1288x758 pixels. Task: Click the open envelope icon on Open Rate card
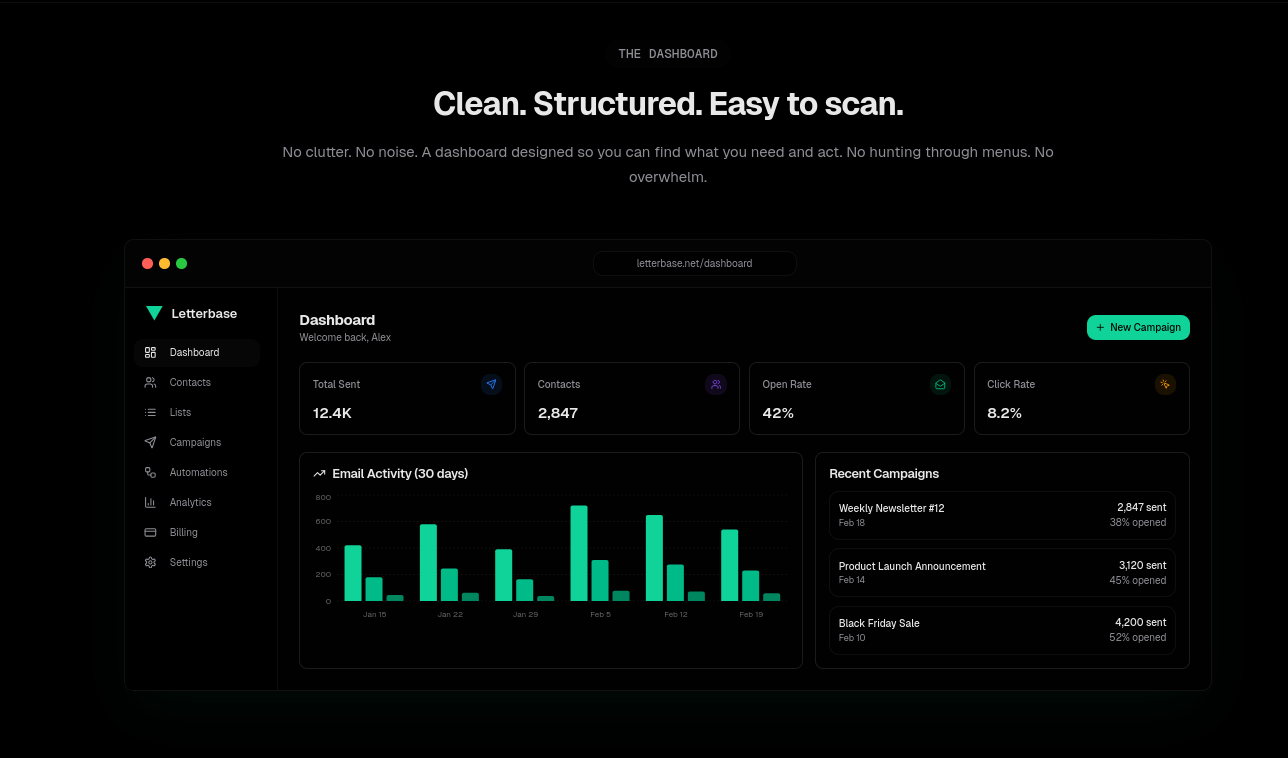click(x=940, y=384)
